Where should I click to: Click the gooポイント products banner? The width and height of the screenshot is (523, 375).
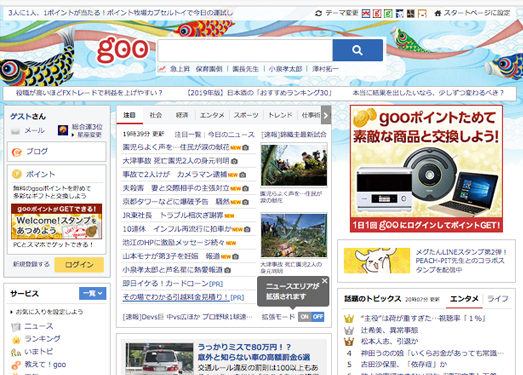[426, 169]
